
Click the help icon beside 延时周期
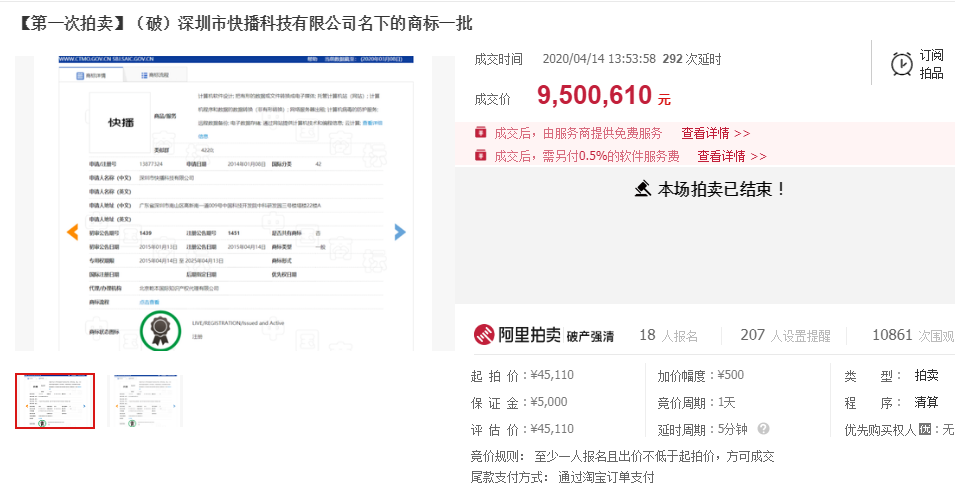[764, 429]
